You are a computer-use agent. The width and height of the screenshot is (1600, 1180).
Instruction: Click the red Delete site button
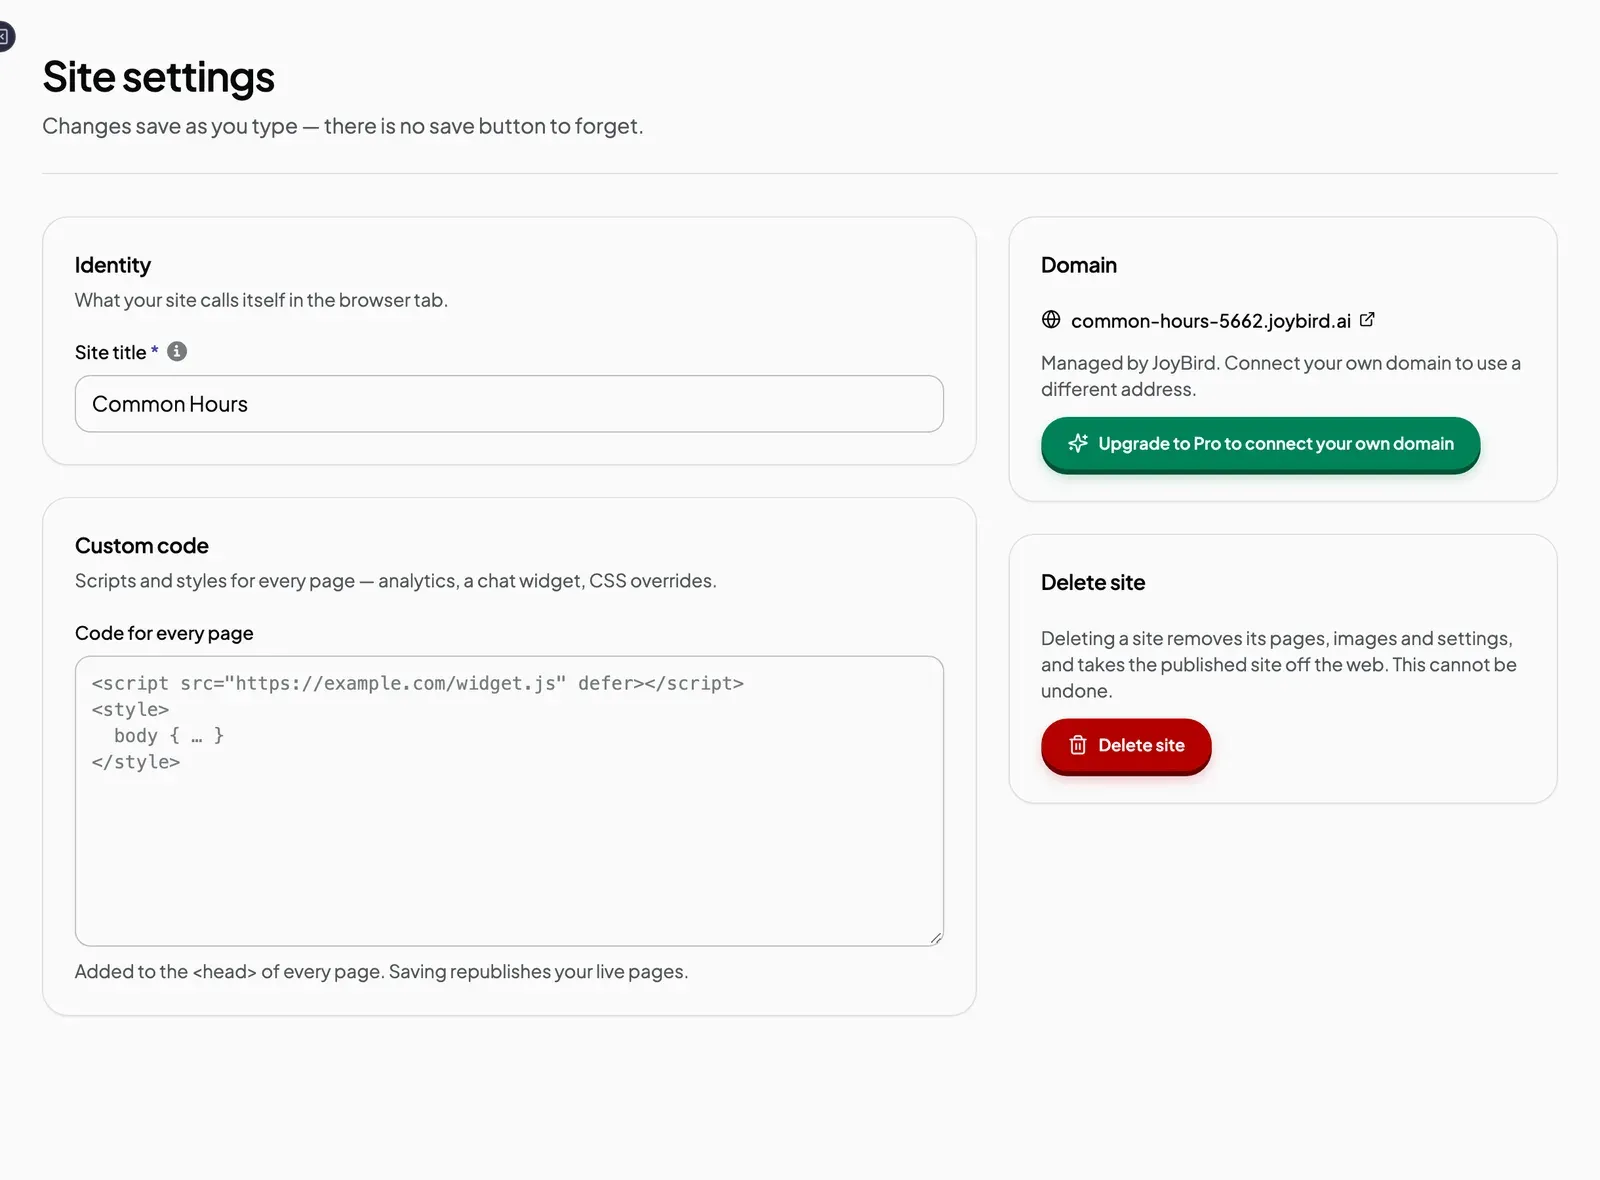pos(1126,746)
